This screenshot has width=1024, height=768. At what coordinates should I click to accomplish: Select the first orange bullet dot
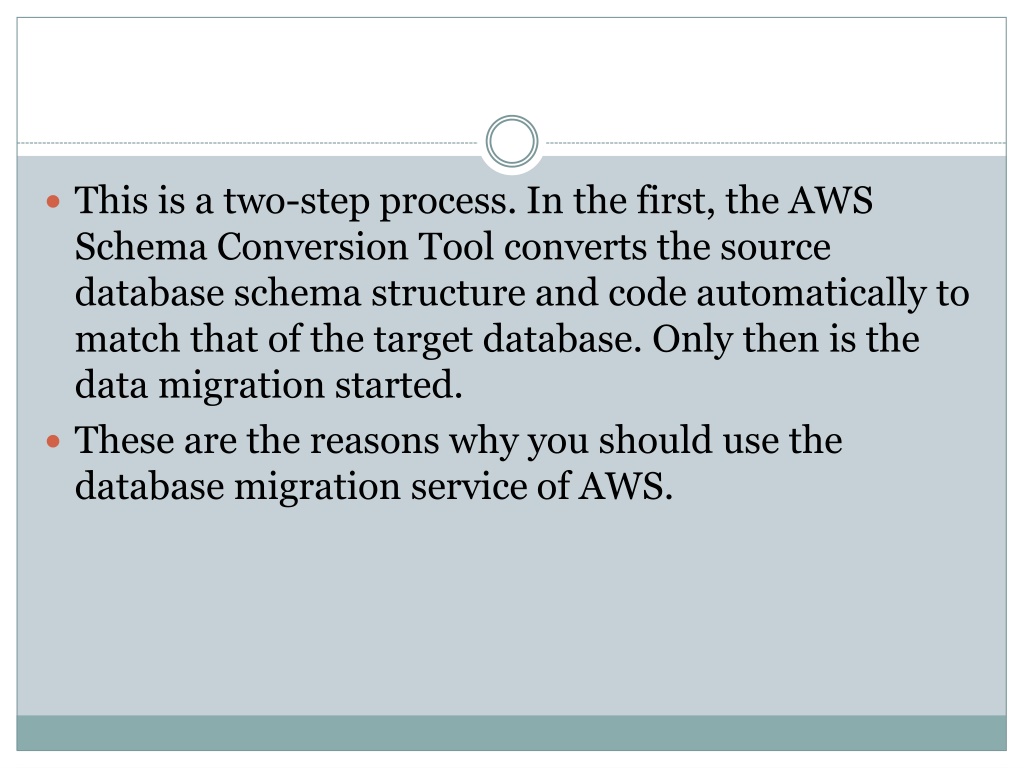(x=54, y=201)
